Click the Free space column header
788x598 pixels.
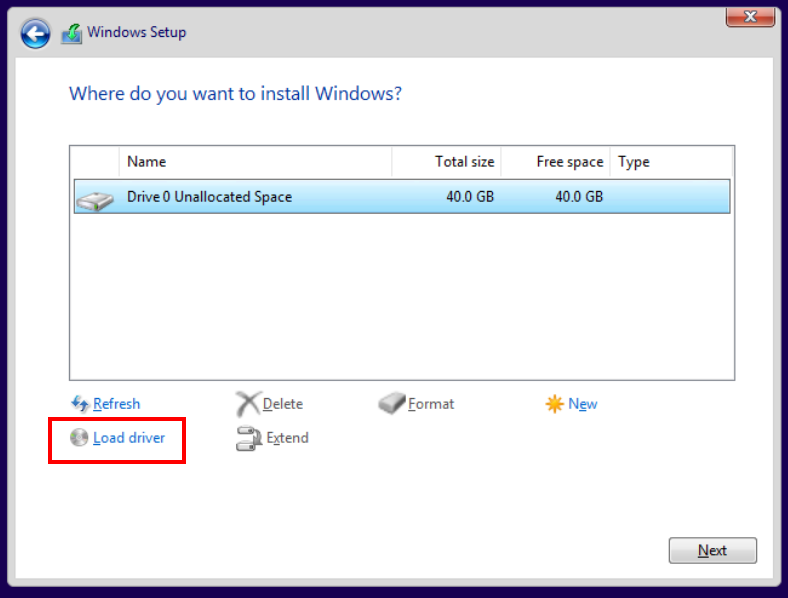[x=555, y=162]
